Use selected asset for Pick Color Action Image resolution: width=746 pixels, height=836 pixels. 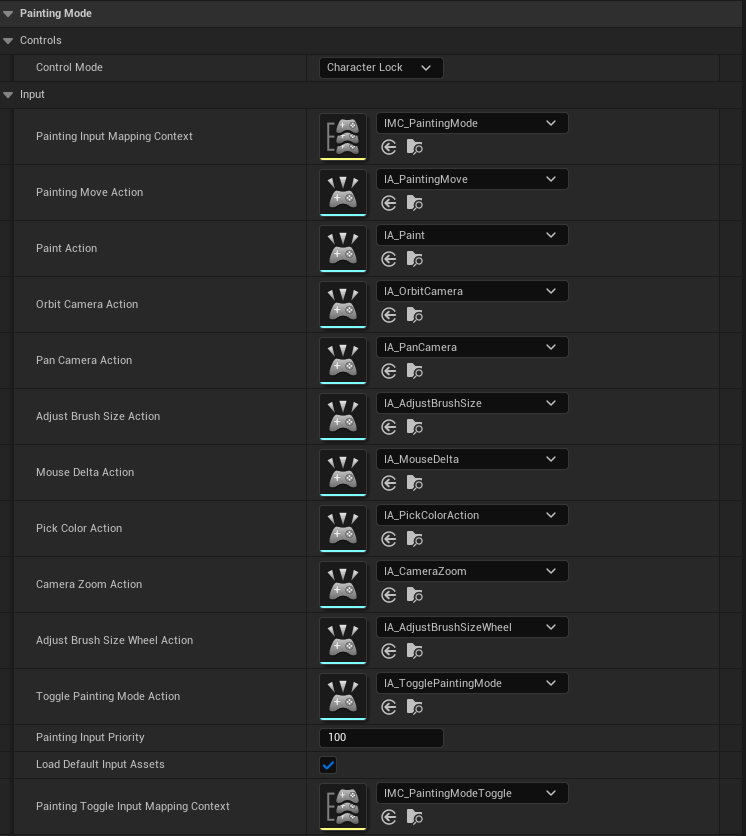click(x=389, y=539)
